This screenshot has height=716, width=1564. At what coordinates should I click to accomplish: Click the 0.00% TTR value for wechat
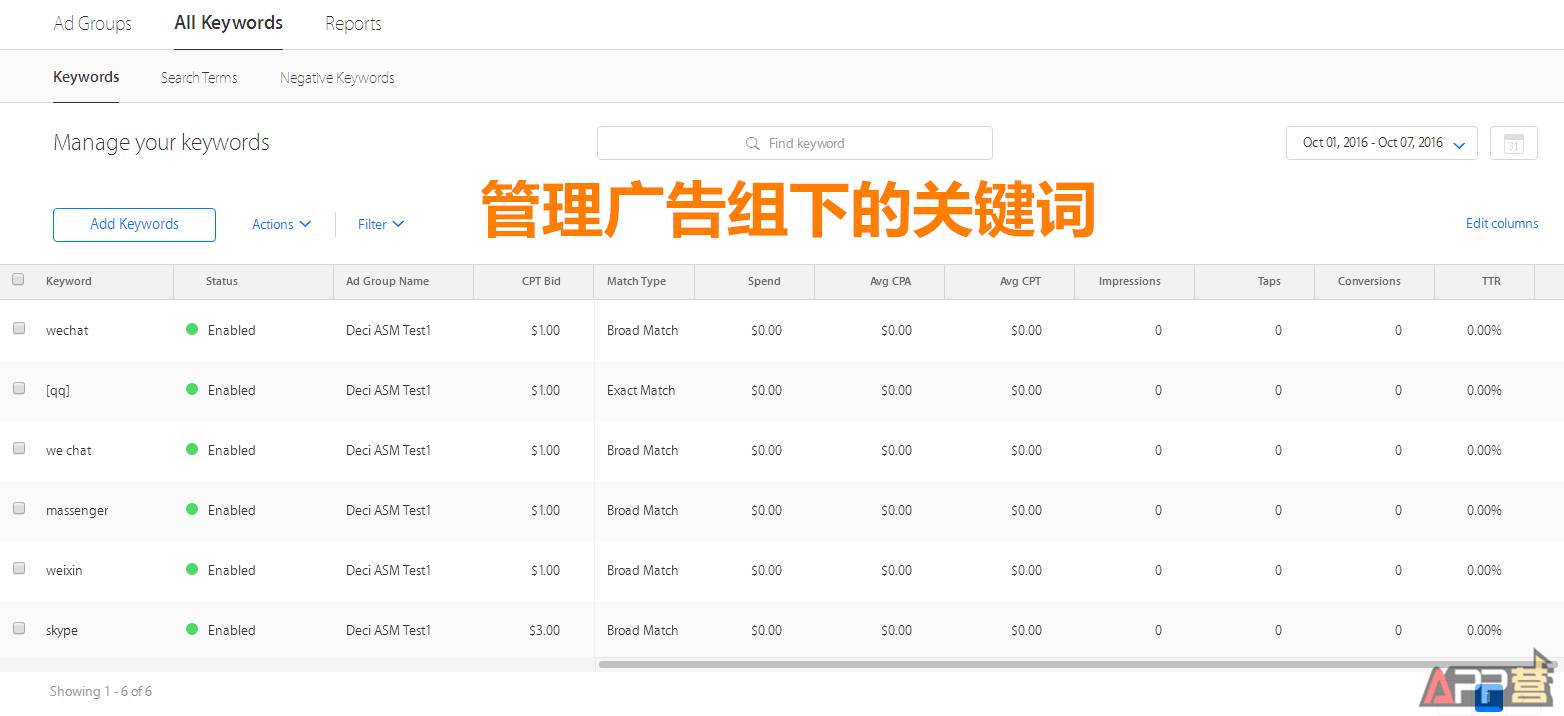tap(1484, 330)
